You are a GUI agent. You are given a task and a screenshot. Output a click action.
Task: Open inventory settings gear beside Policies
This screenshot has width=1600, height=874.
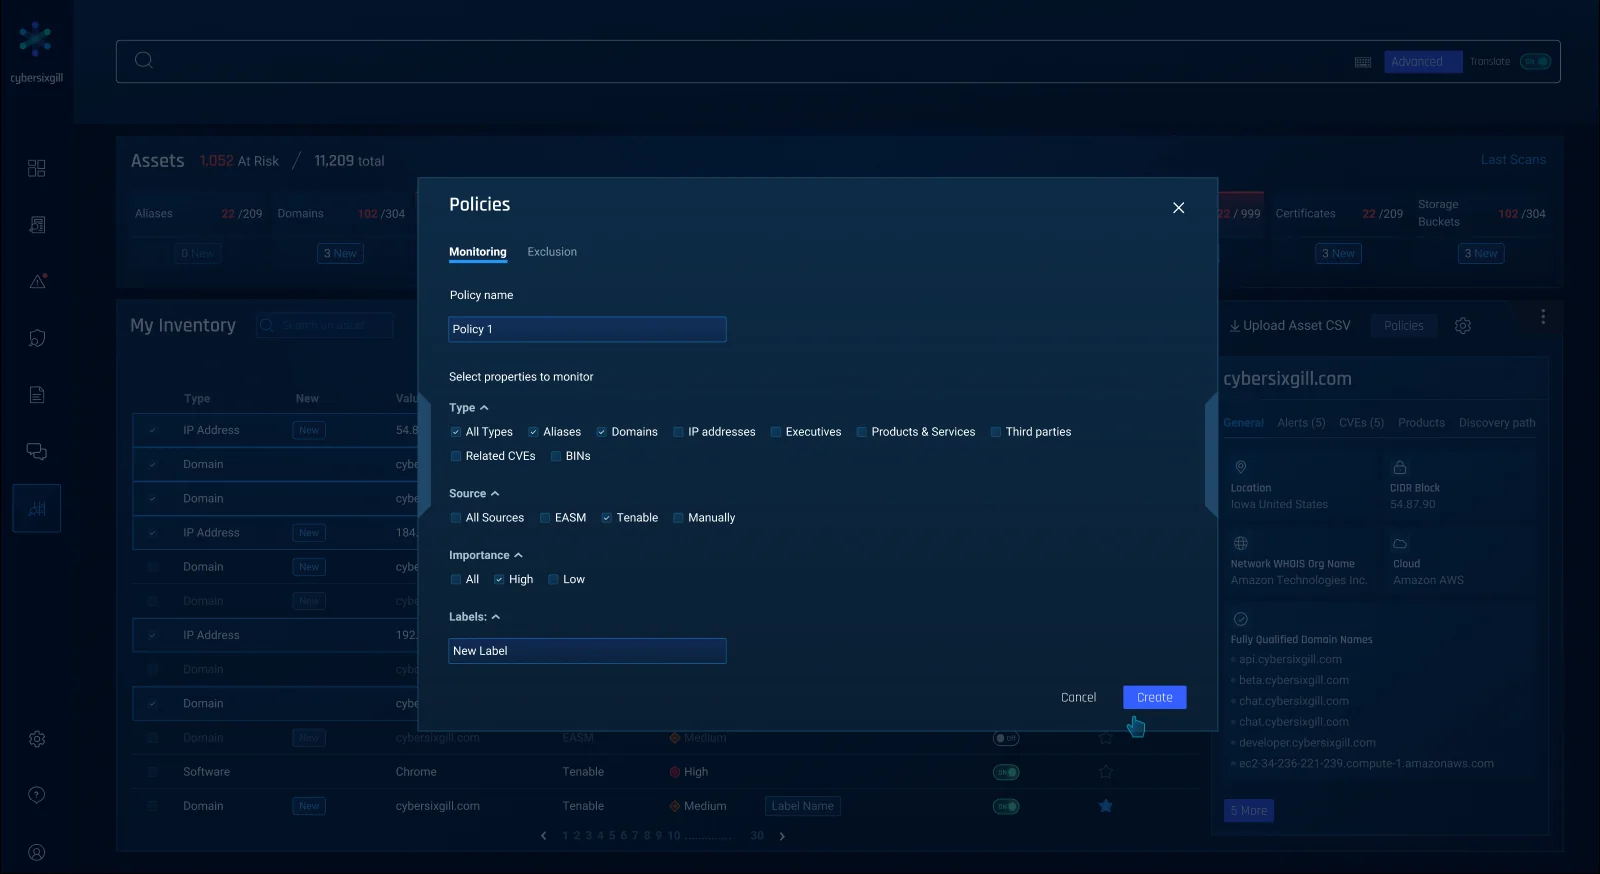pos(1463,326)
